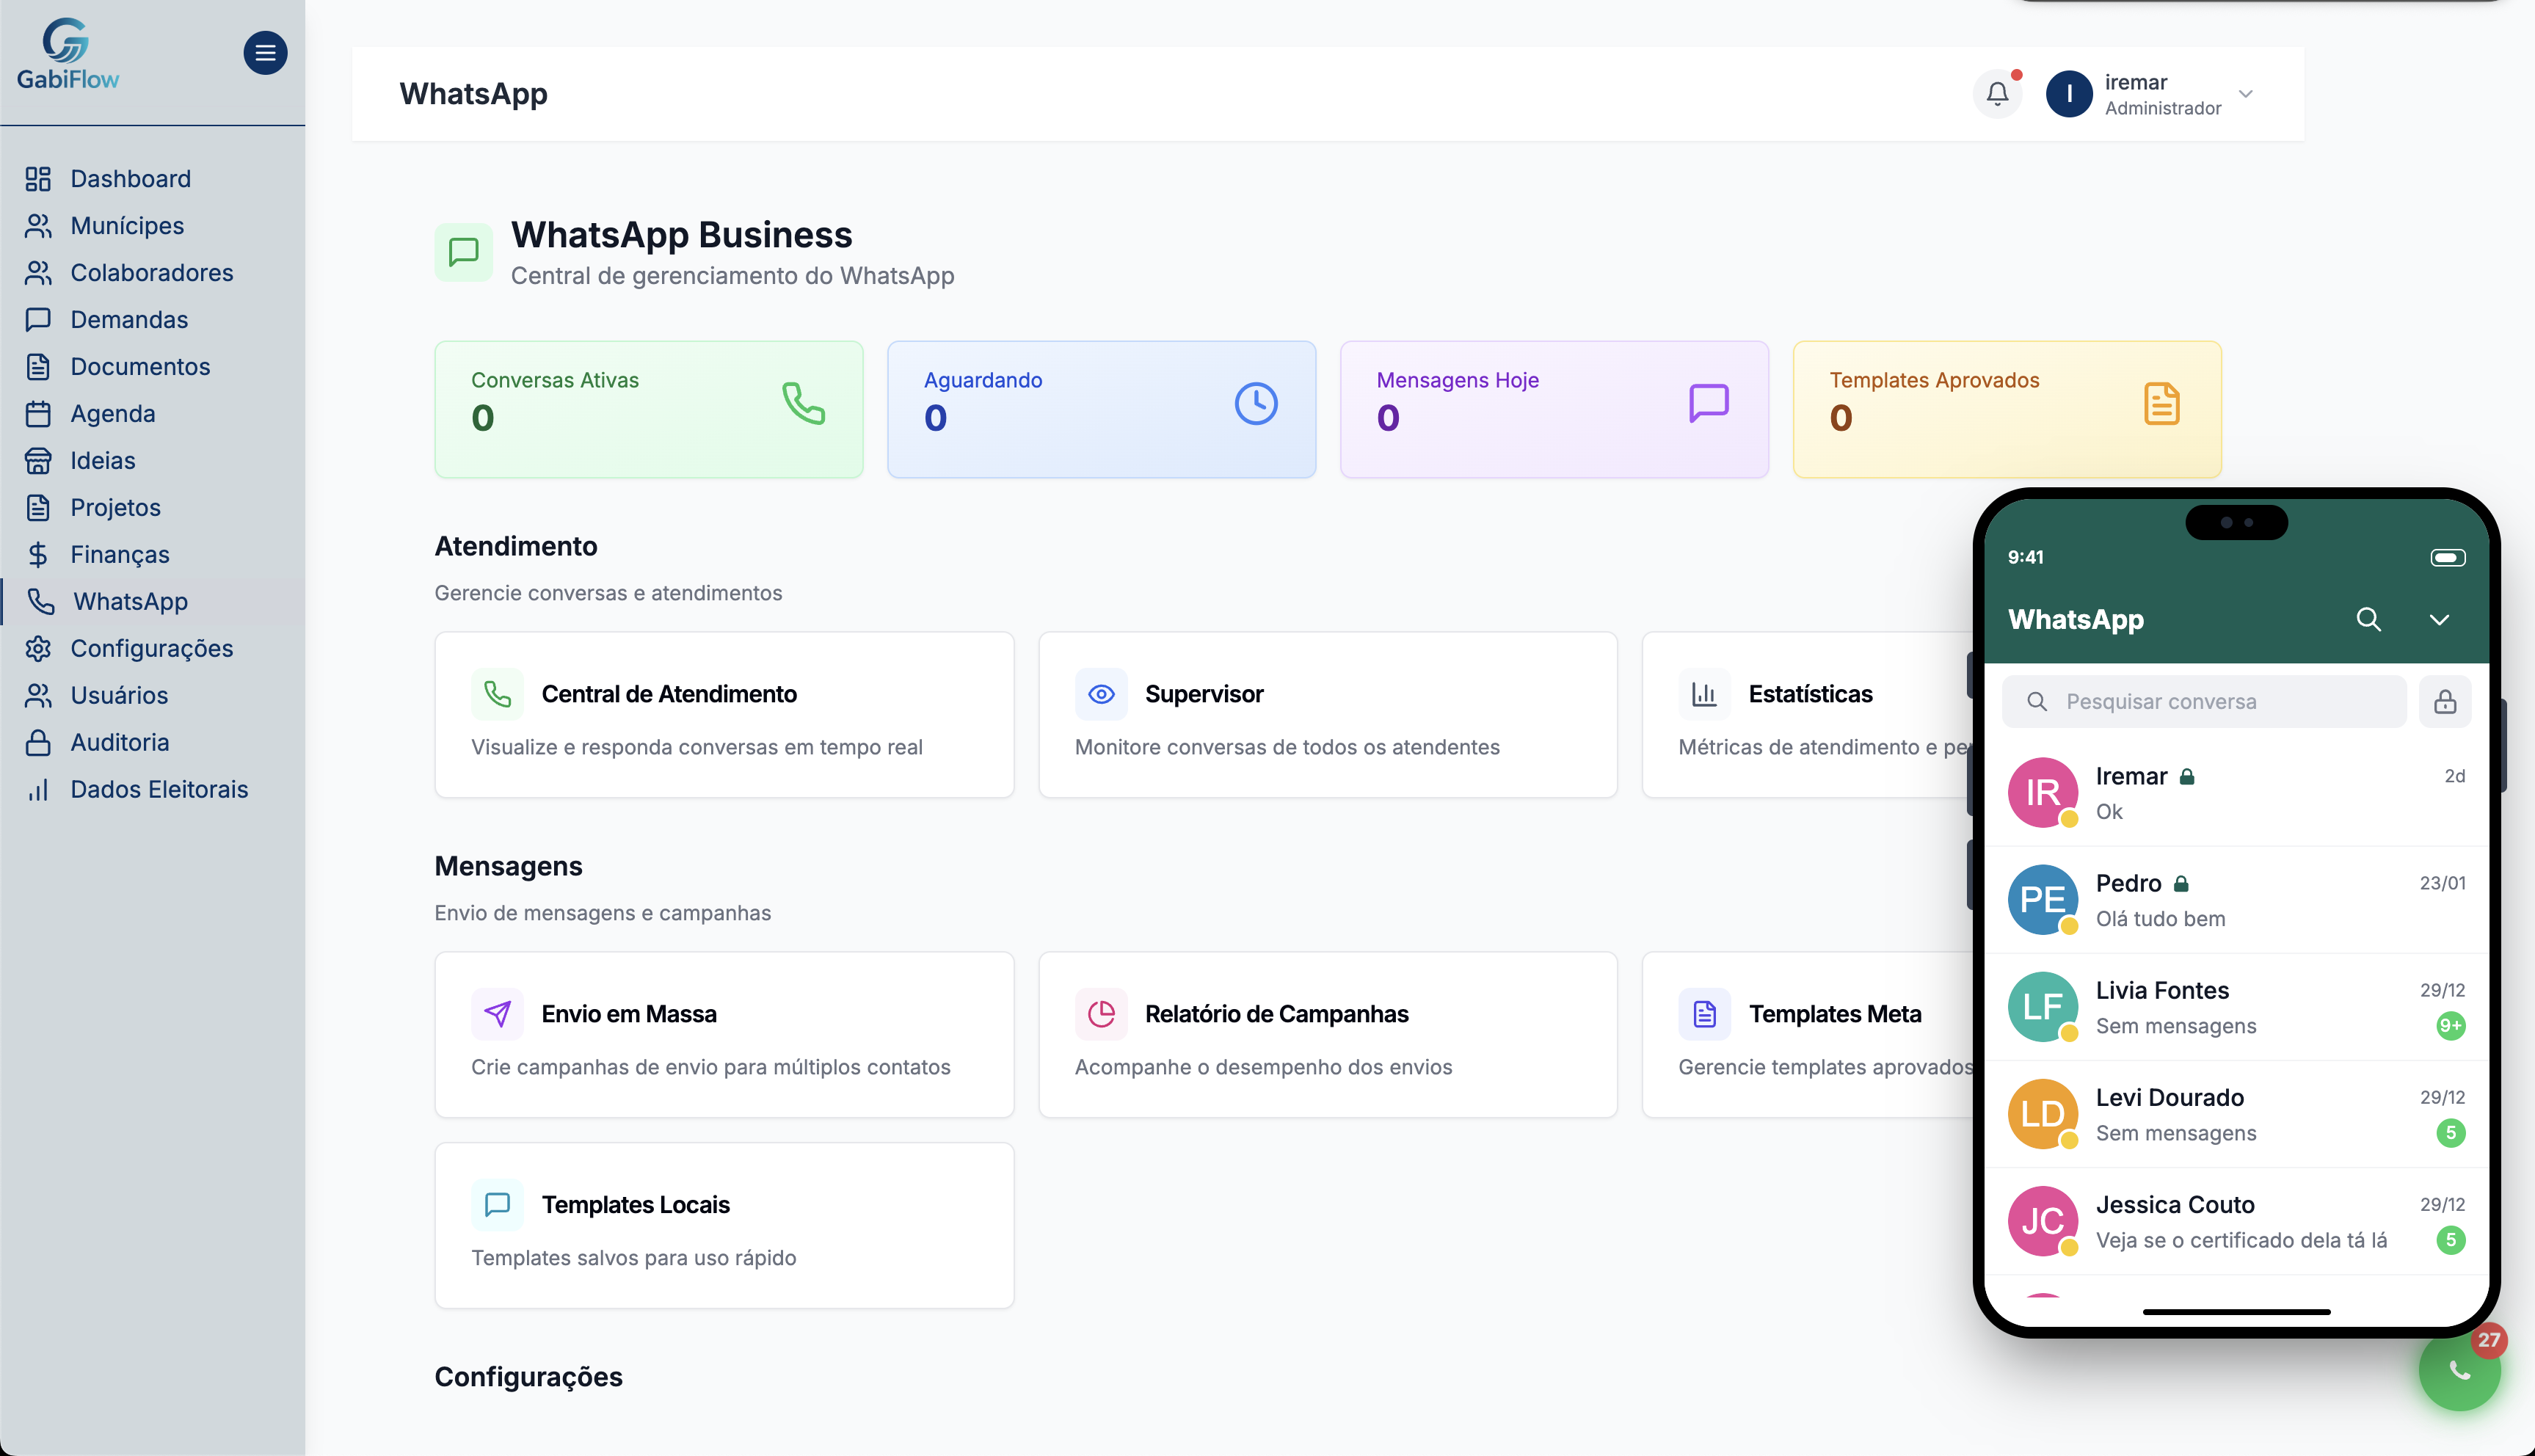Click the GabiFlow logo
Screen dimensions: 2535x1456
67,56
